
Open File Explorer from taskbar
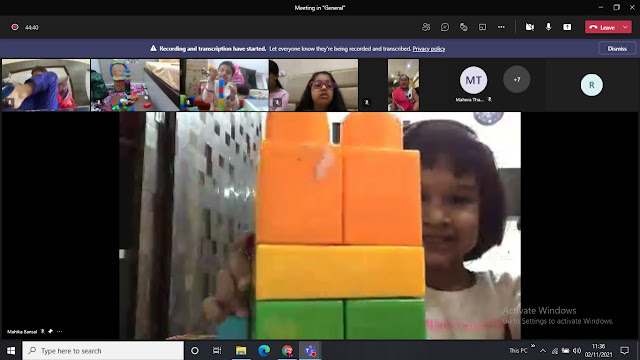coord(241,351)
